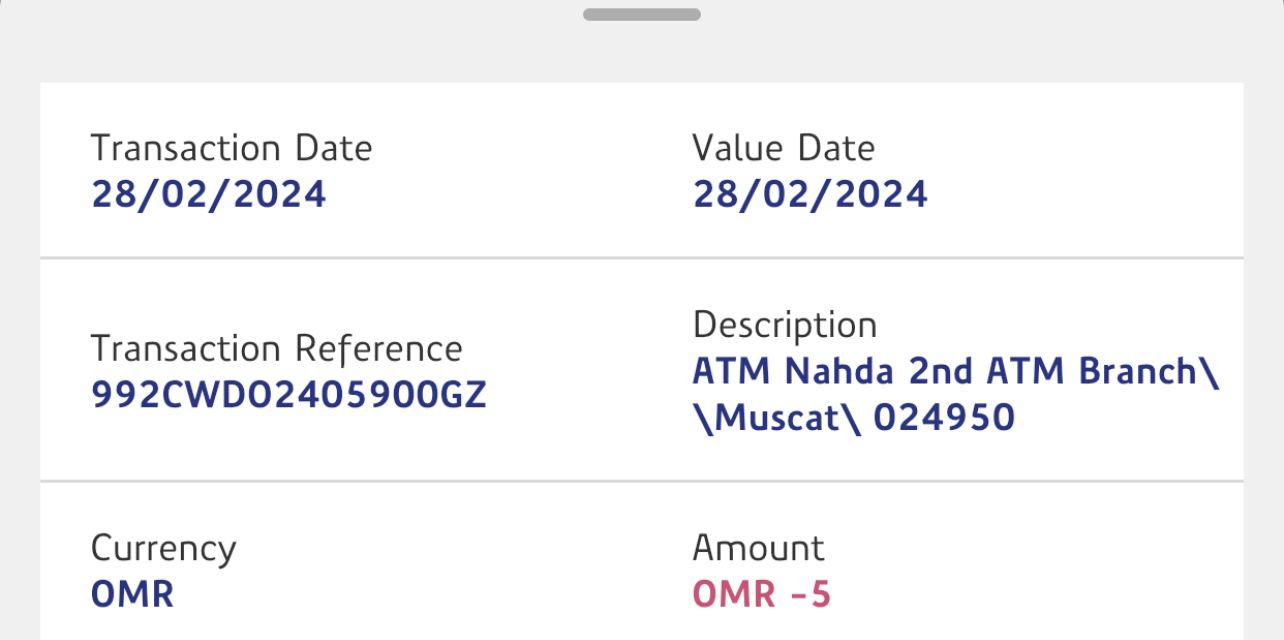The image size is (1284, 640).
Task: Select the transaction date value 28/02/2024
Action: point(208,194)
